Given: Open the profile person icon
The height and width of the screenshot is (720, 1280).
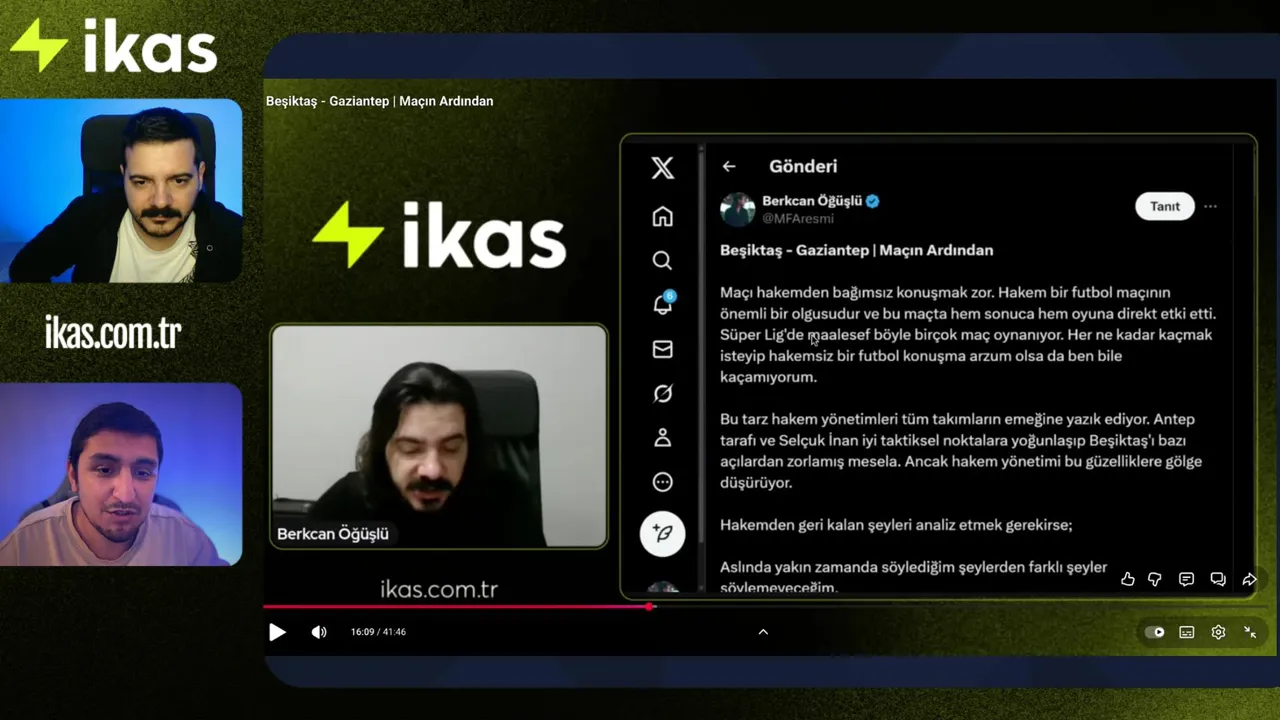Looking at the screenshot, I should click(x=662, y=438).
